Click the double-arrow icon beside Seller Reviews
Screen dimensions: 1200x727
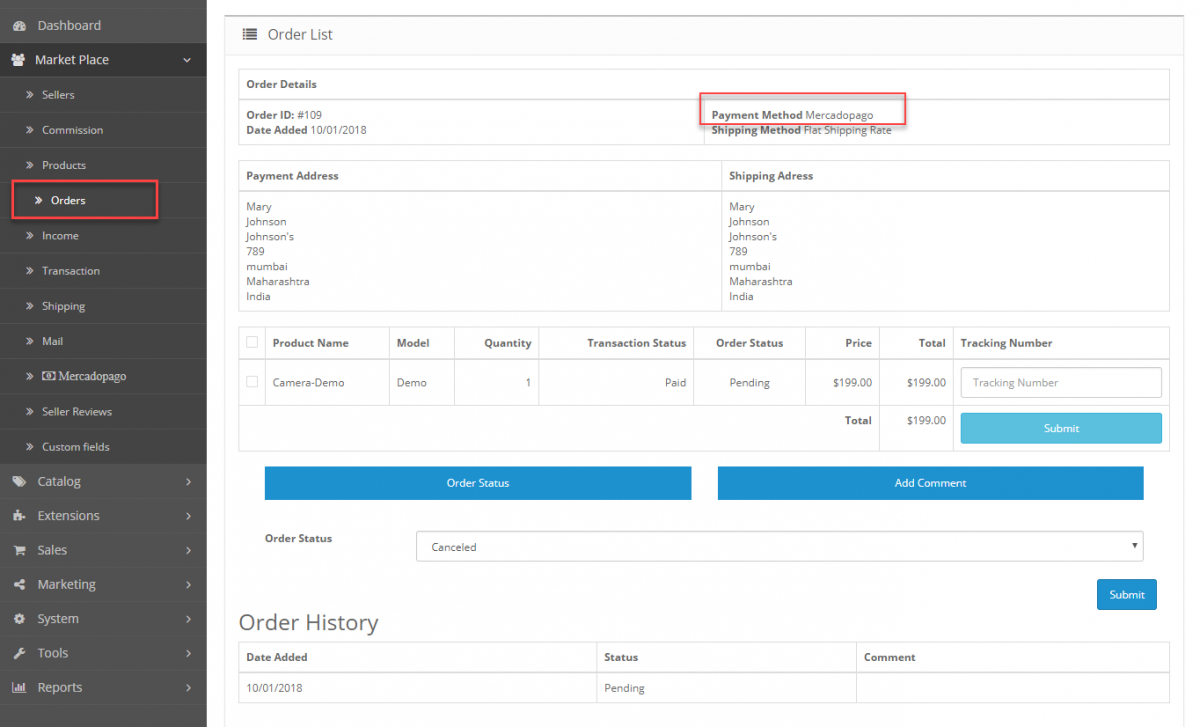click(30, 412)
